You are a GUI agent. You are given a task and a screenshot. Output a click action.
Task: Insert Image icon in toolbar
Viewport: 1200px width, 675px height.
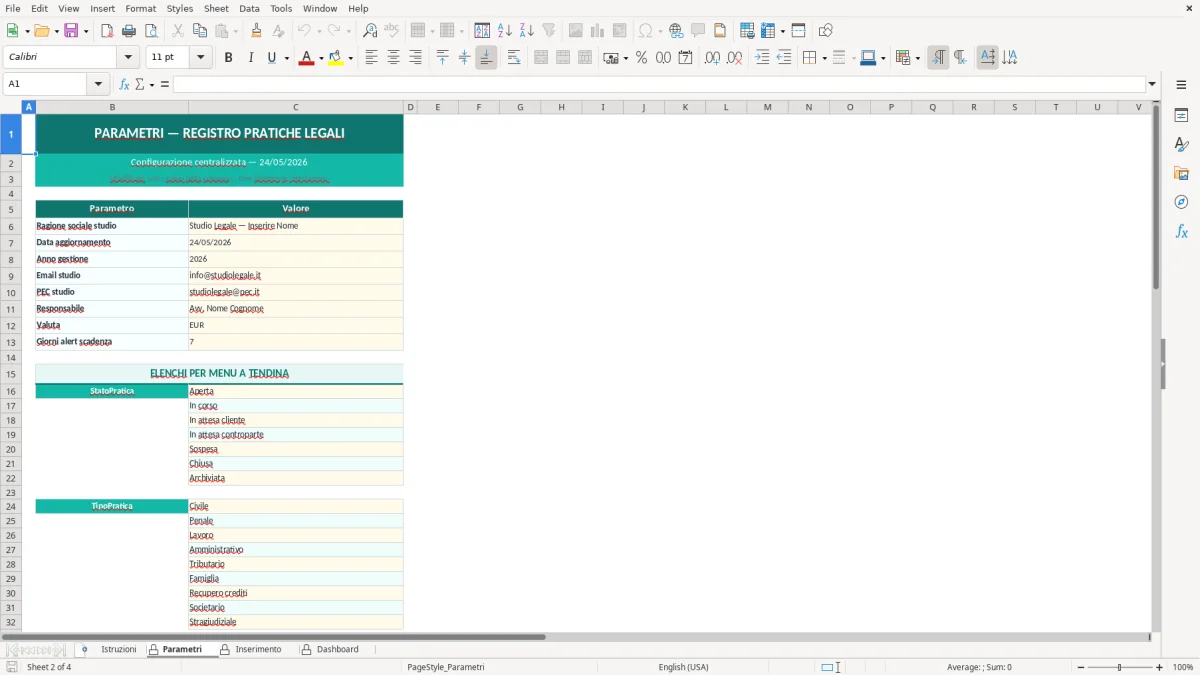576,31
